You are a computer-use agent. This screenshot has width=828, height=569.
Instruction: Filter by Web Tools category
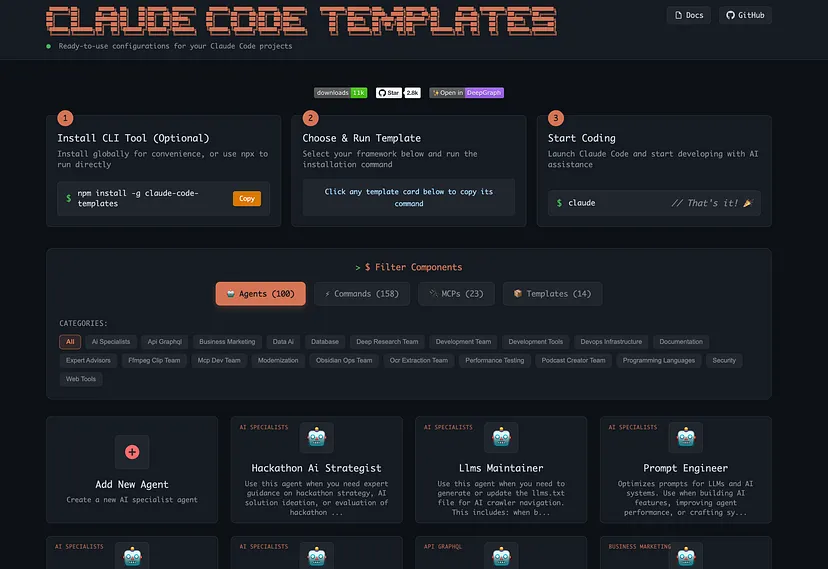coord(81,379)
